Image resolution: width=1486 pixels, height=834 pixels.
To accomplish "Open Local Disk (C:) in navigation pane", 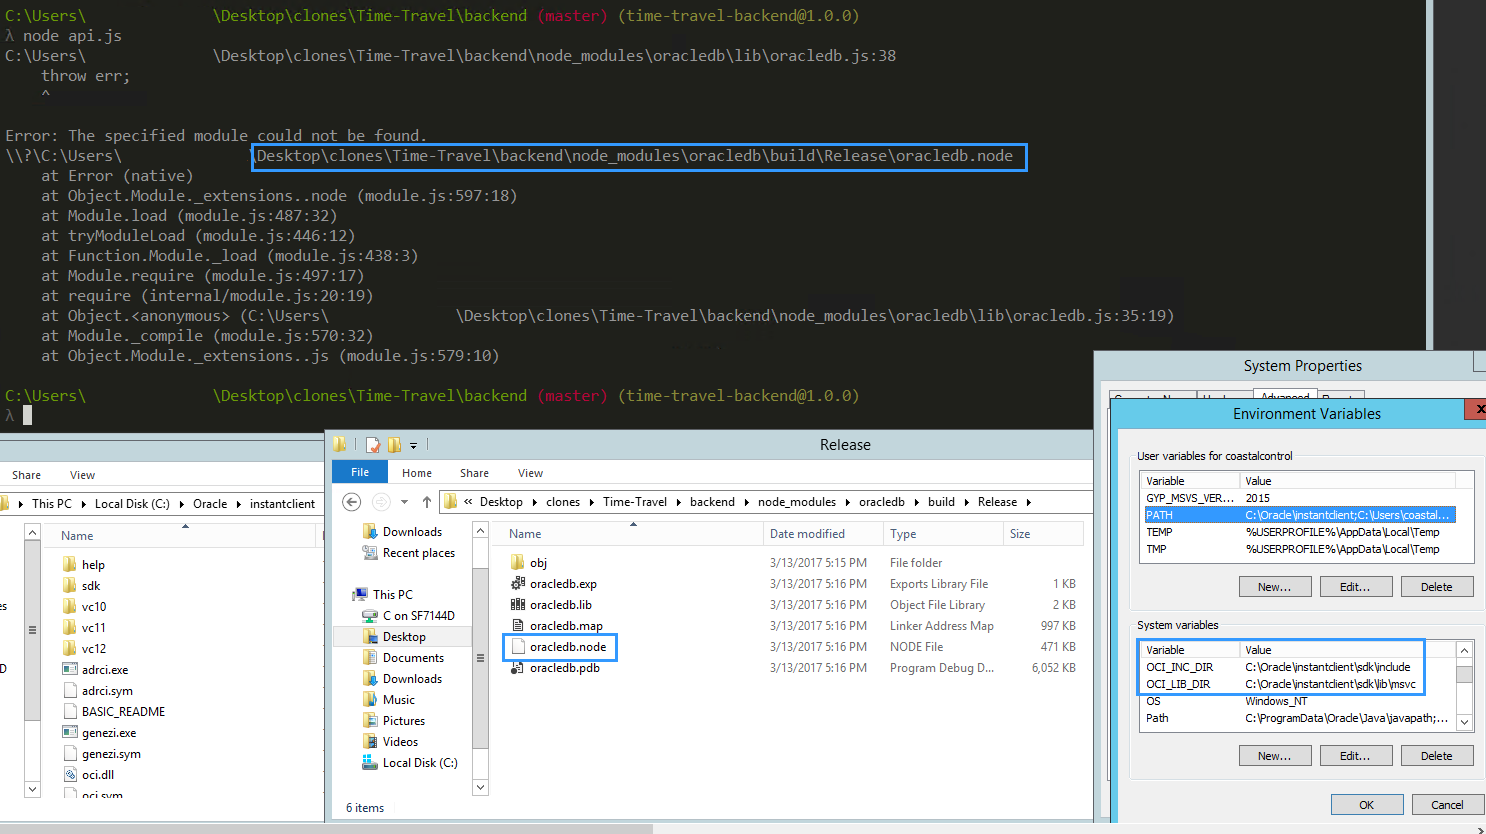I will 419,763.
